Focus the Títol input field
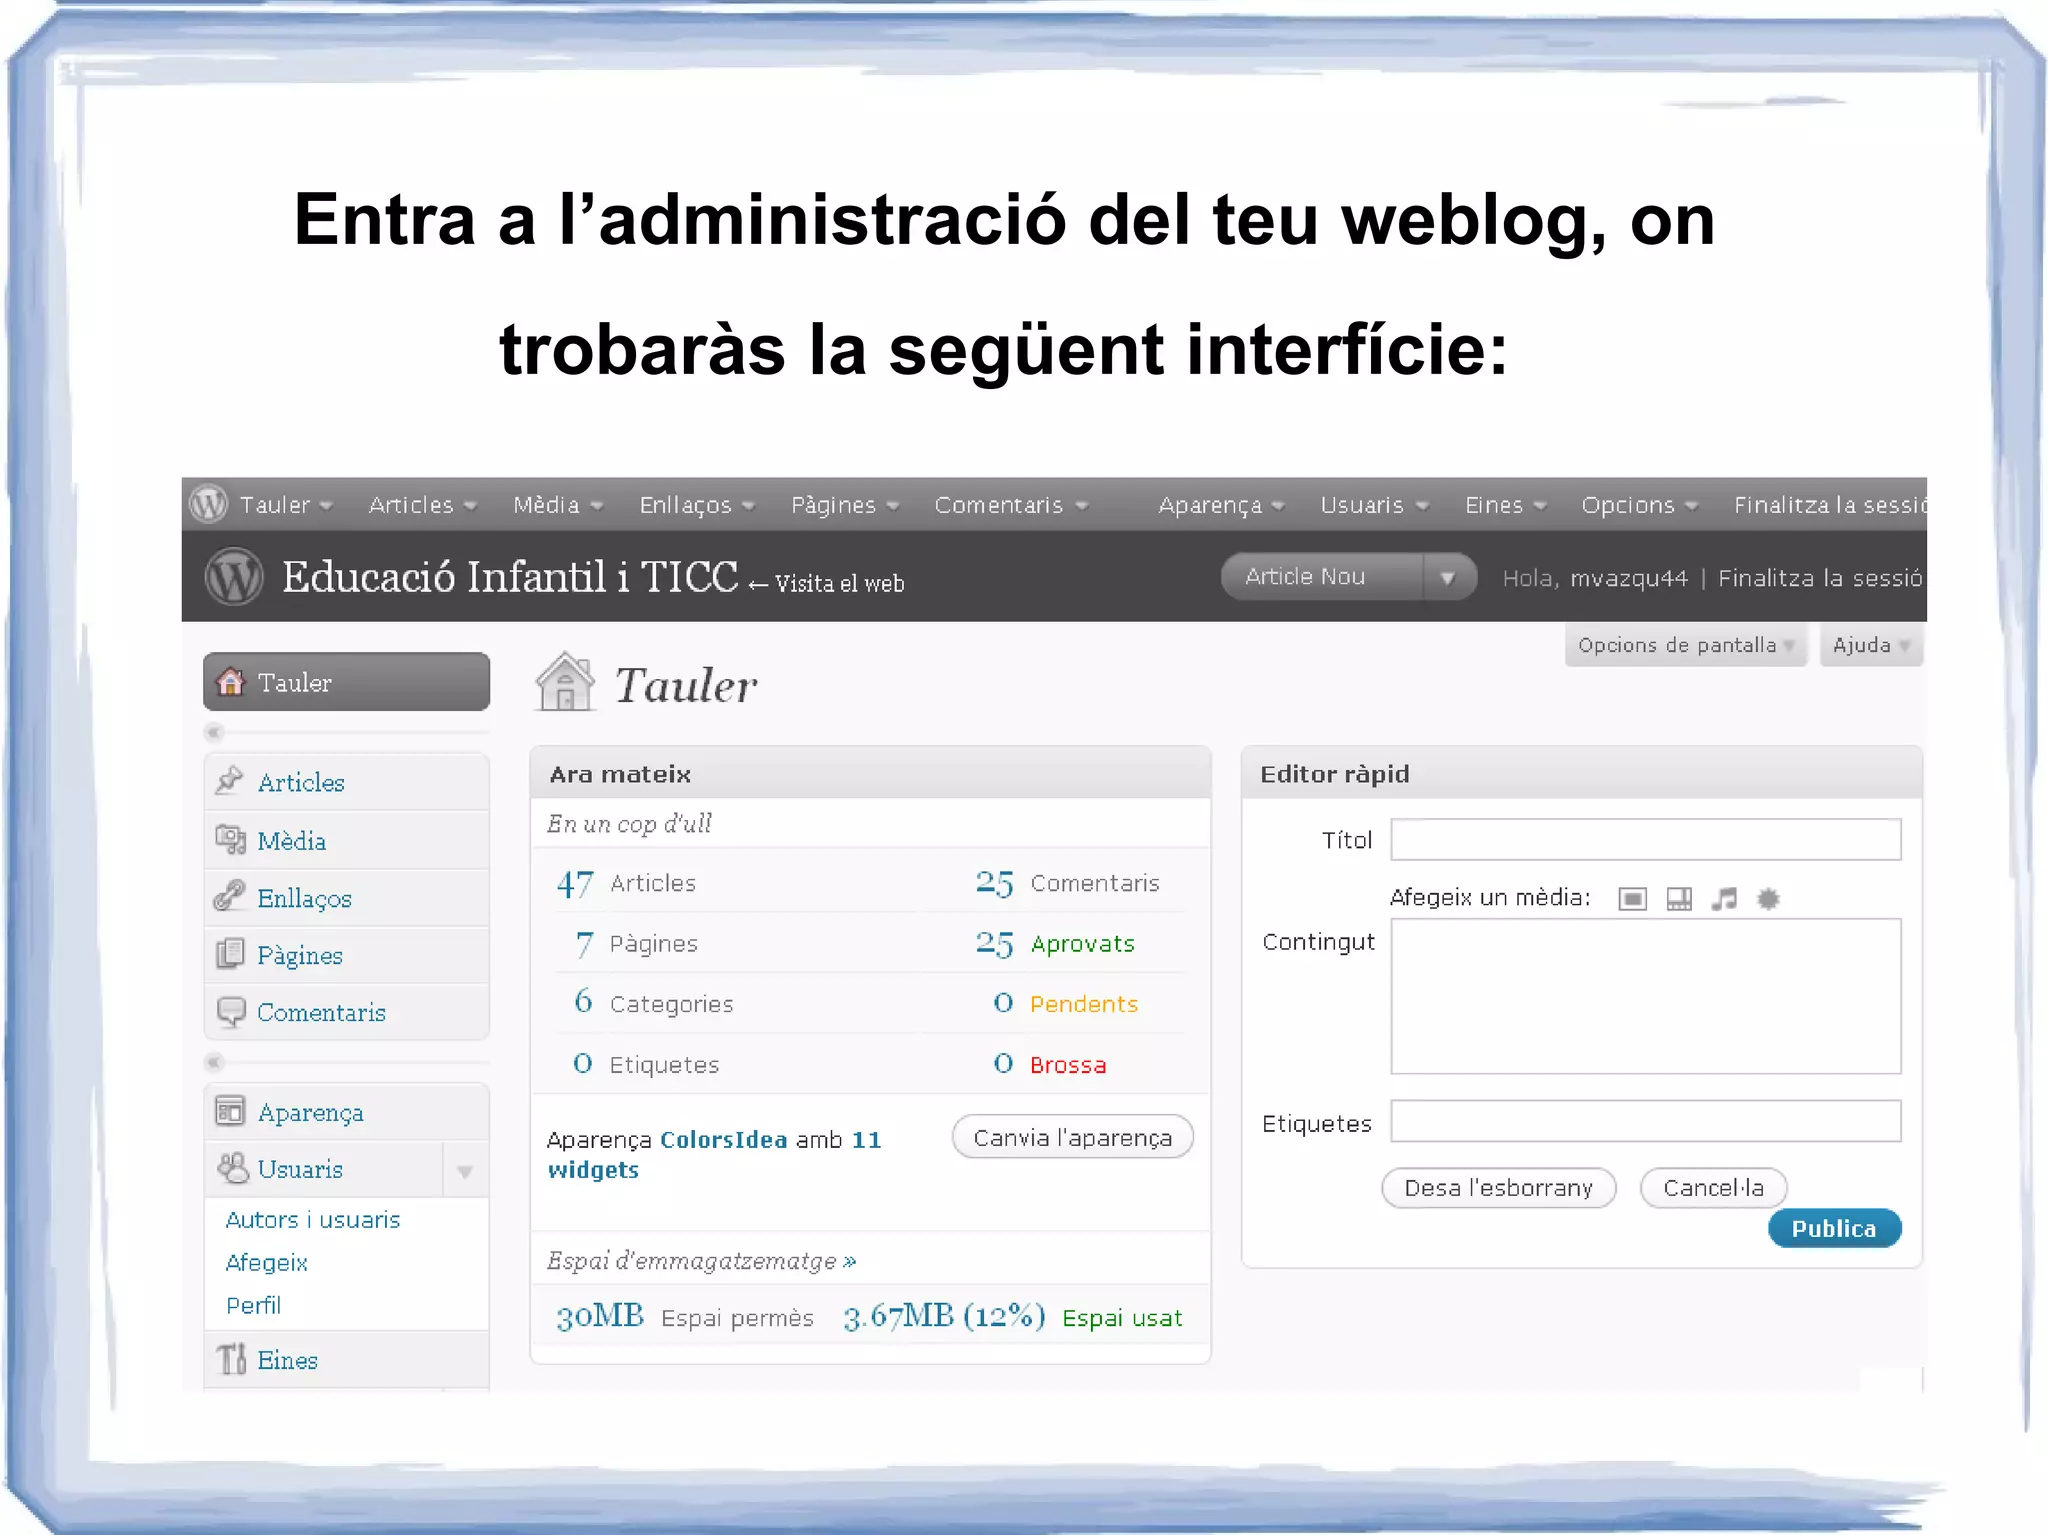 [1645, 840]
